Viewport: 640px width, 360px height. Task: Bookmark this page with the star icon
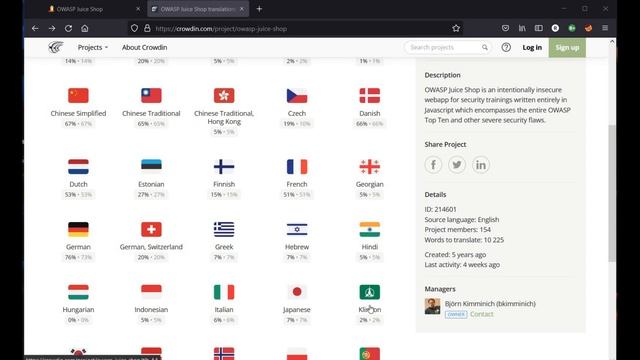[456, 28]
